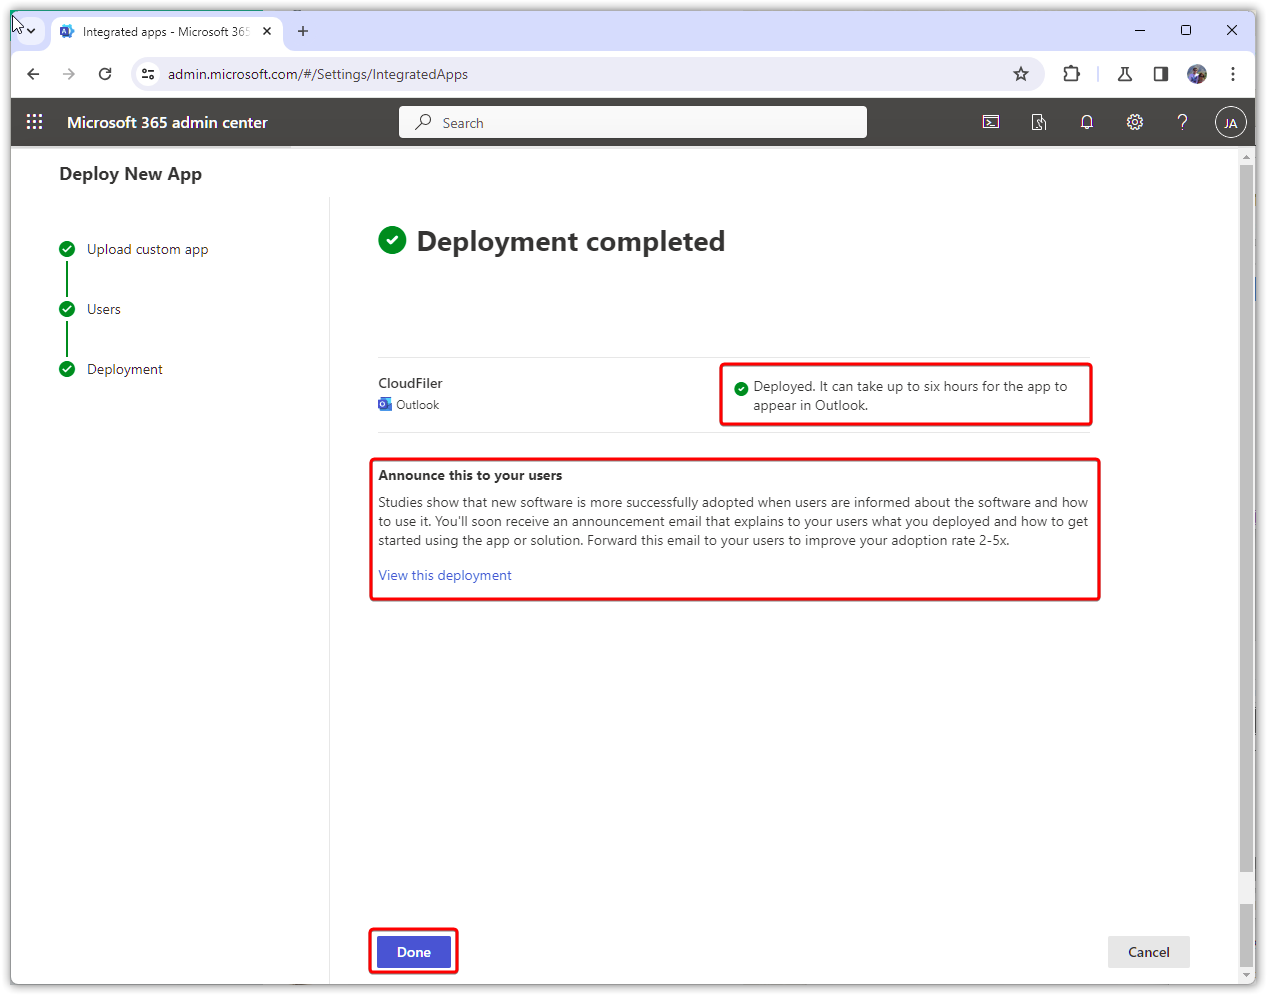
Task: Open the View this deployment link
Action: (x=445, y=575)
